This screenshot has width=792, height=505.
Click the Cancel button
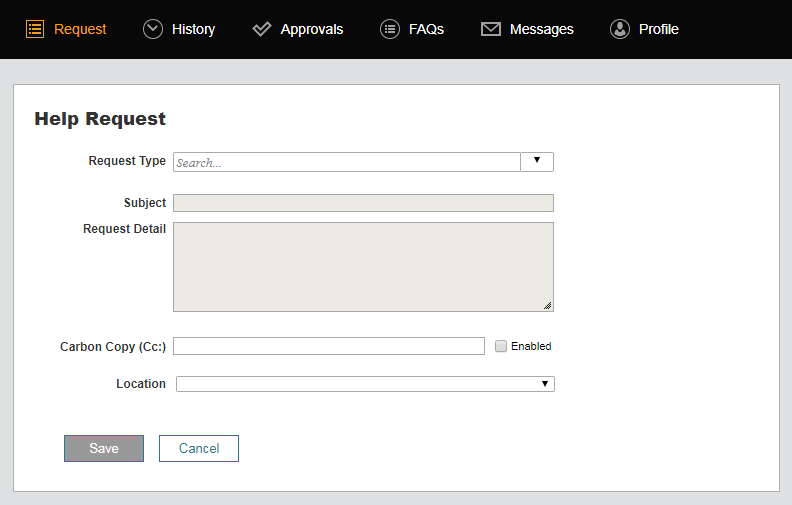point(199,448)
